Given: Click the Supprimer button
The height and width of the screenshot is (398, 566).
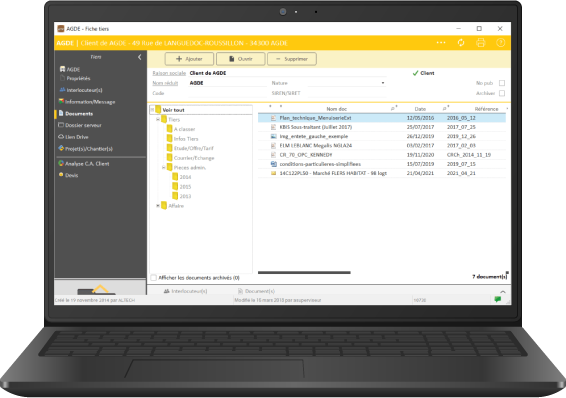Looking at the screenshot, I should 292,59.
